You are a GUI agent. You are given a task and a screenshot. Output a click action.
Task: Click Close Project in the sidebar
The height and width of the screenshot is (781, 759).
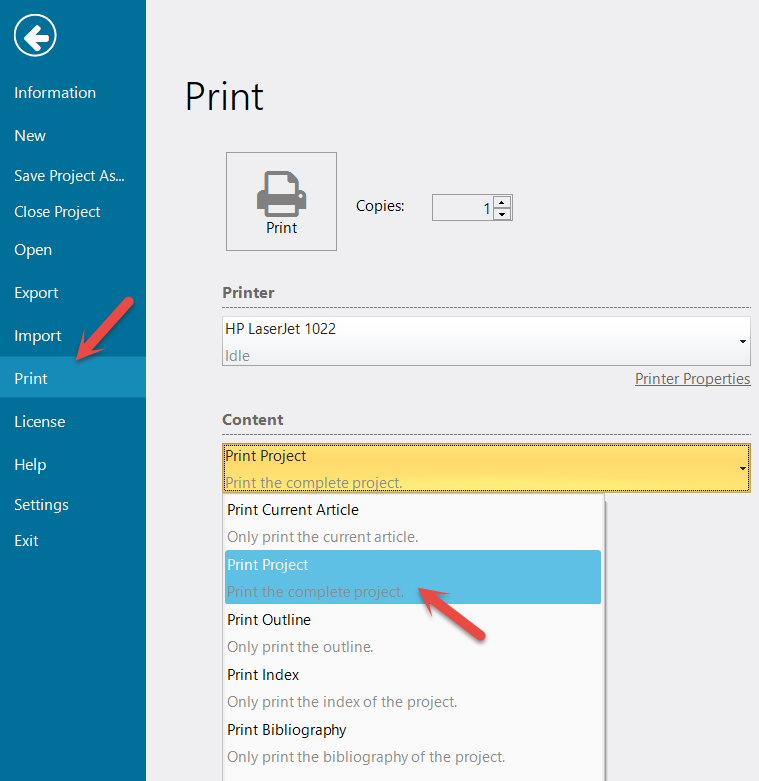pyautogui.click(x=57, y=212)
